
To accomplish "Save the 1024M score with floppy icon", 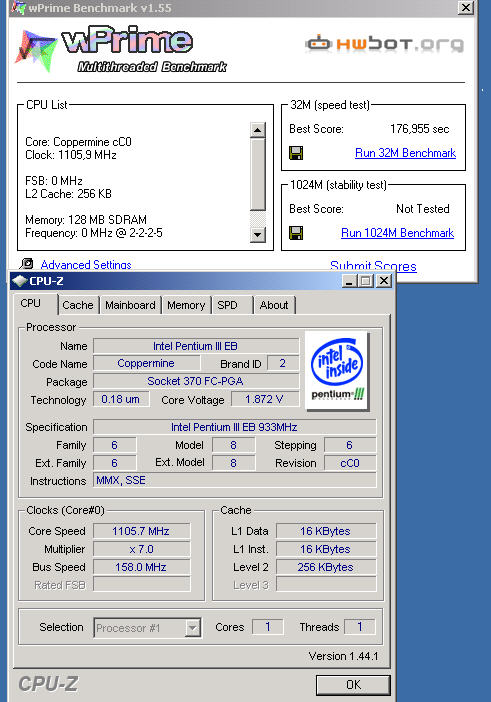I will point(296,233).
